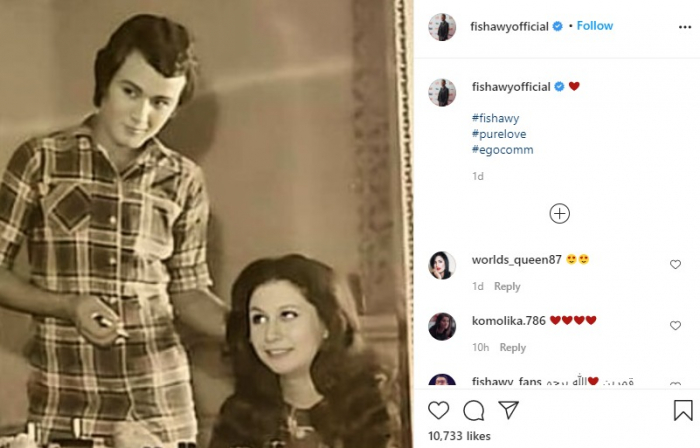The width and height of the screenshot is (700, 448).
Task: Like worlds_queen87's comment
Action: 676,265
